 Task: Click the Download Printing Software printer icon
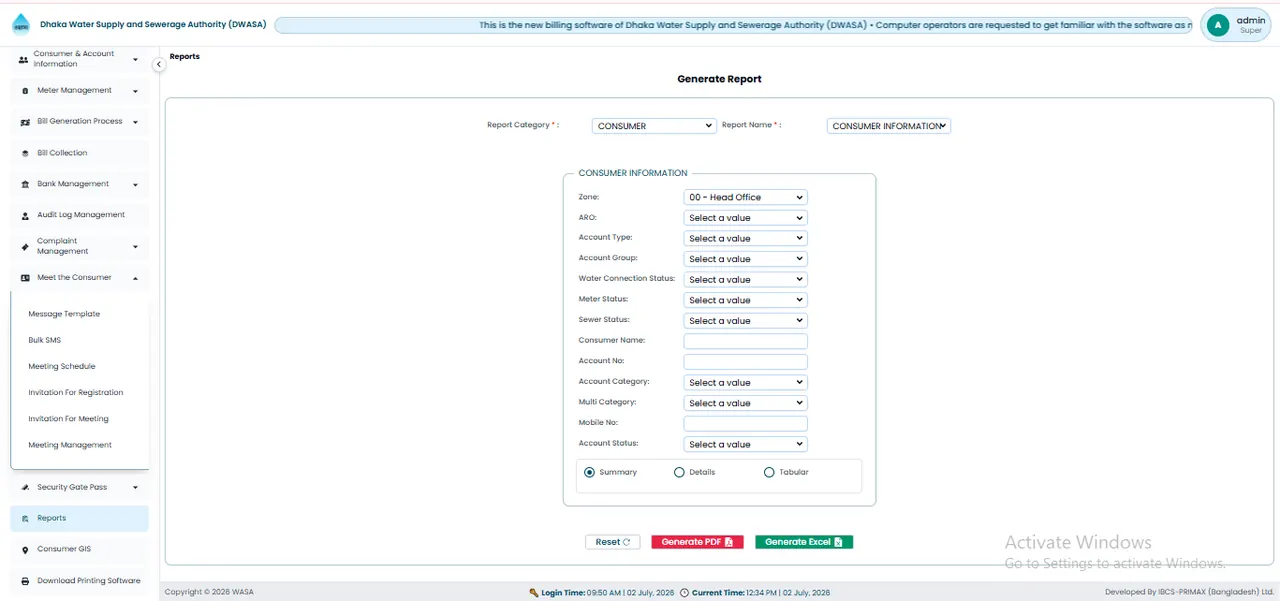tap(25, 581)
